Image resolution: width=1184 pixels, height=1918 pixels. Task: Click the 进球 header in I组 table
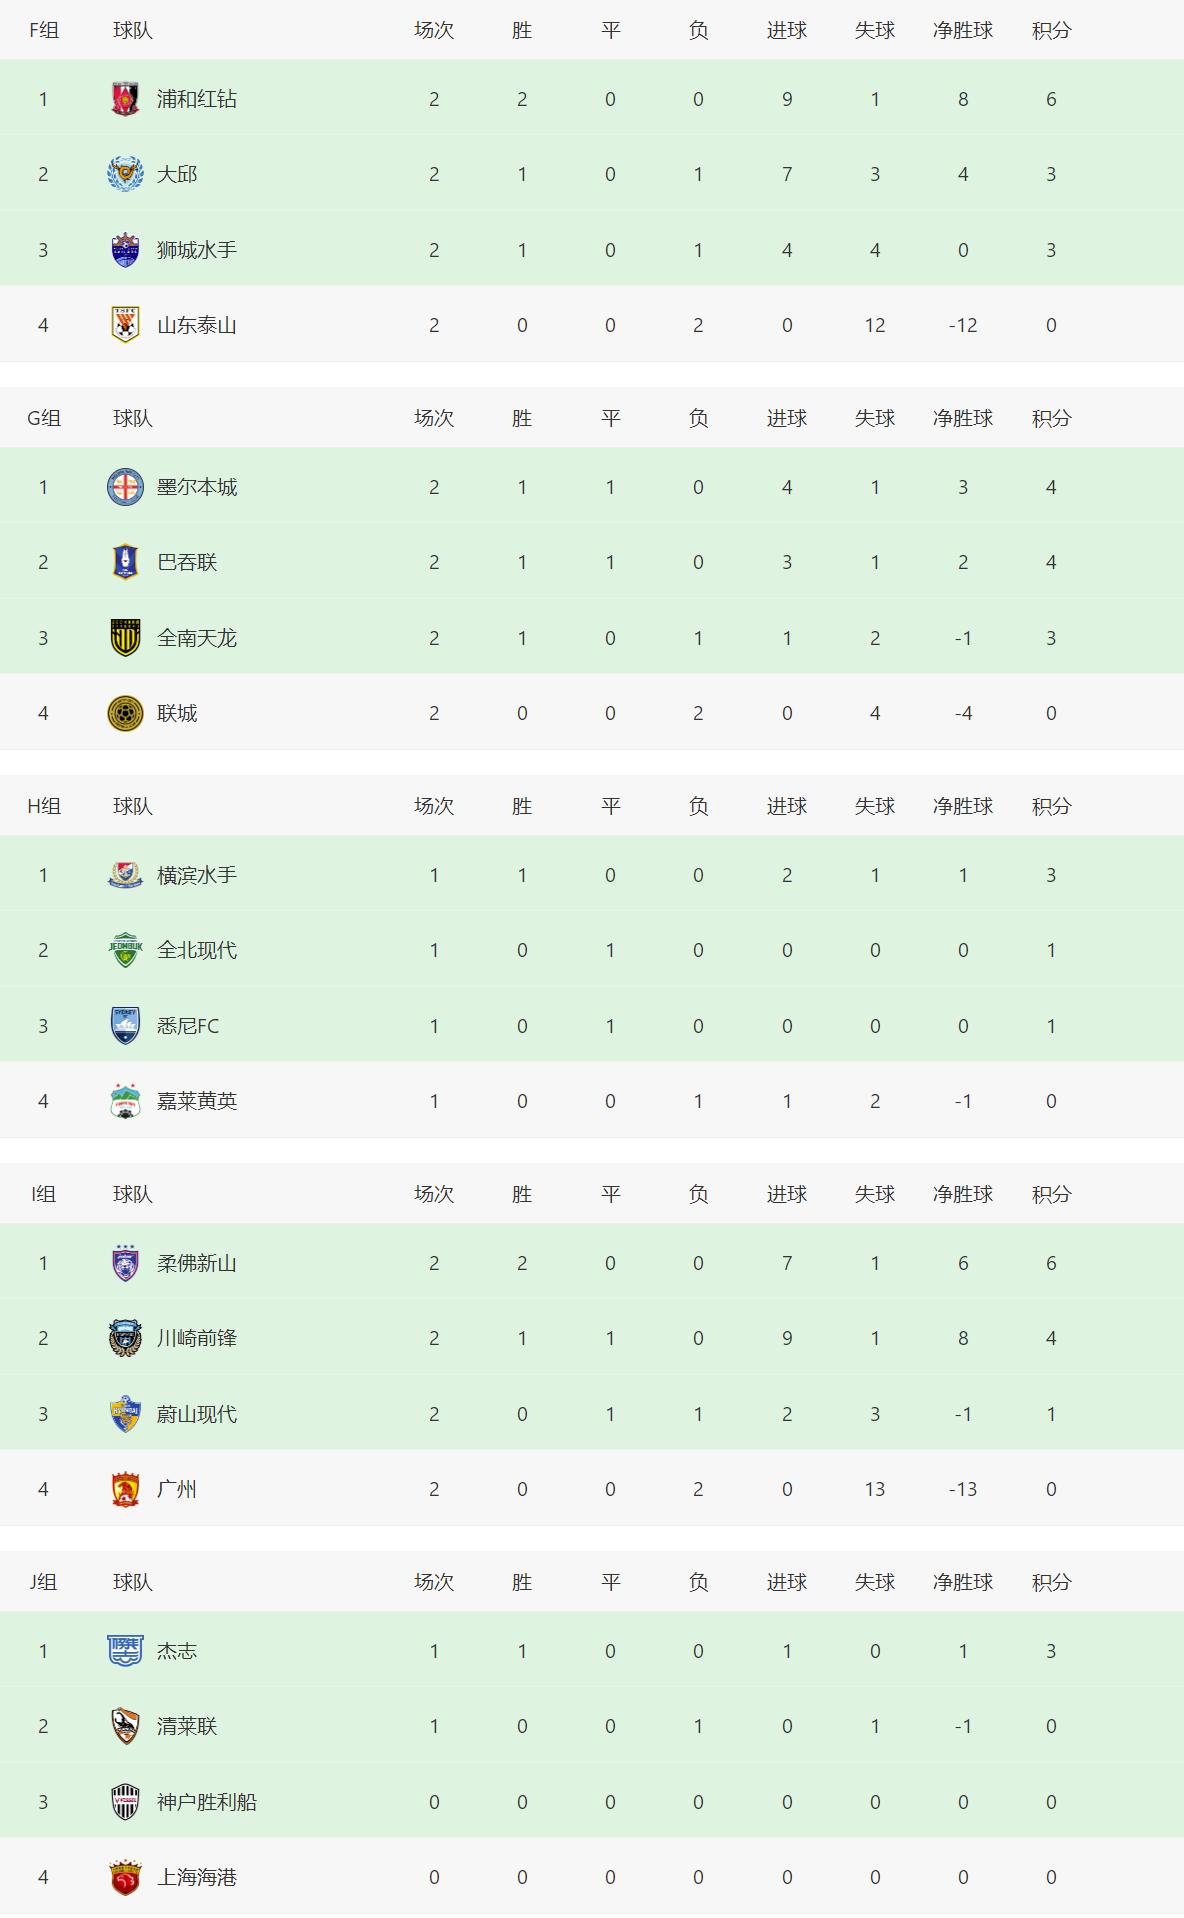coord(787,1194)
